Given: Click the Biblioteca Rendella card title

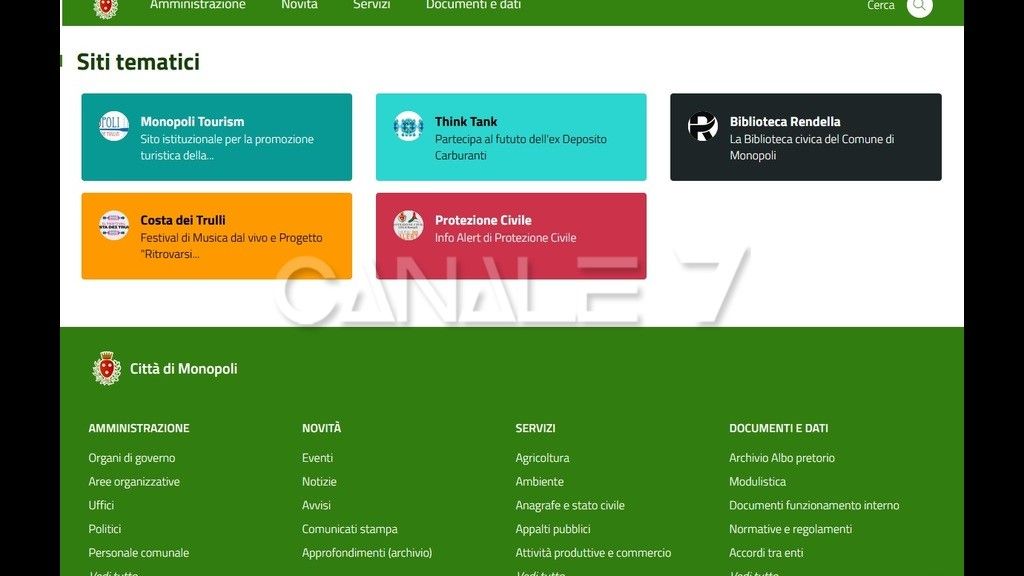Looking at the screenshot, I should tap(784, 121).
